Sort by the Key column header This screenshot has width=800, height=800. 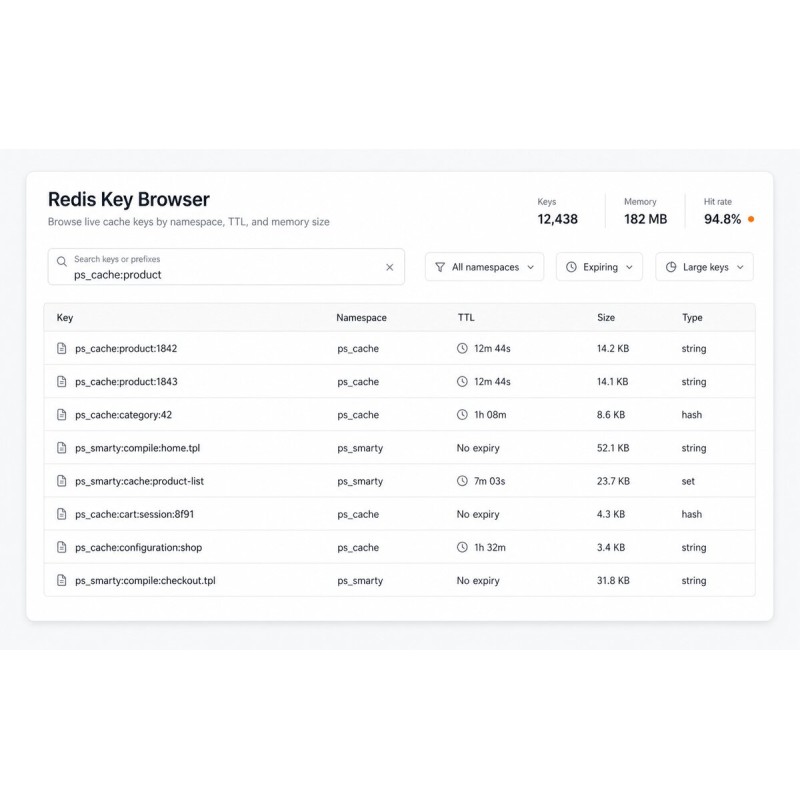(x=65, y=317)
